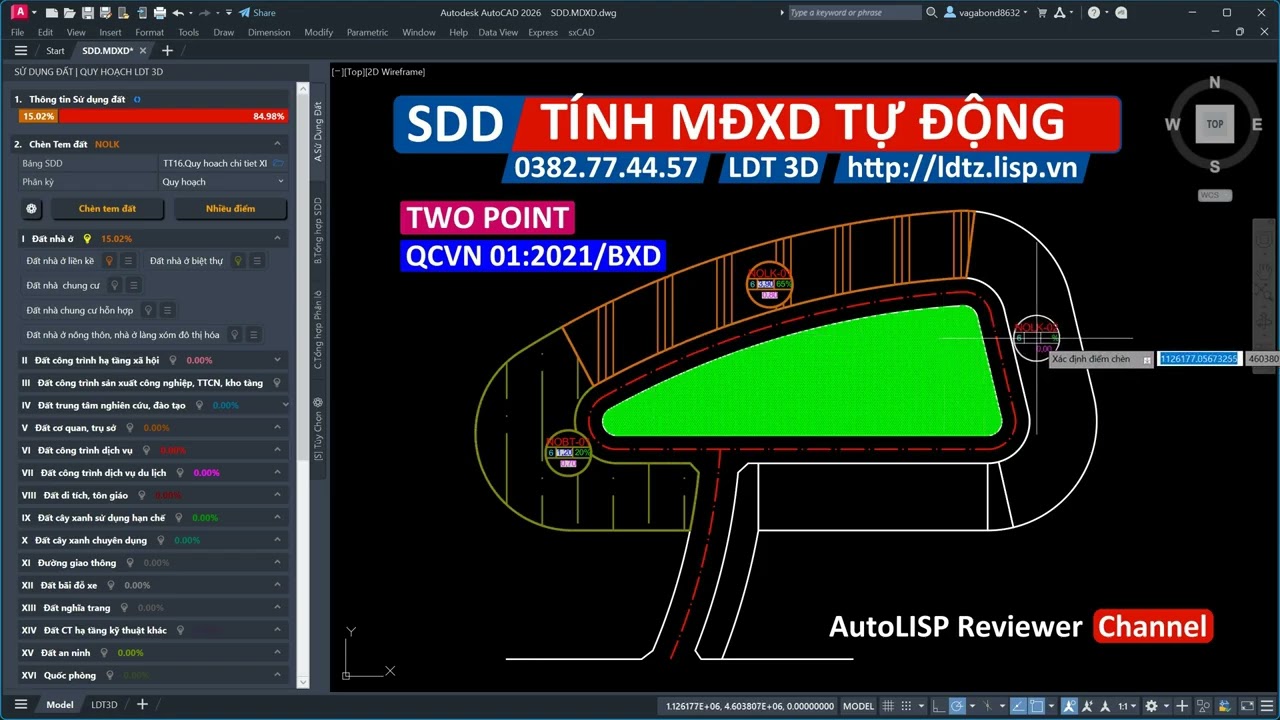
Task: Expand II Đất công trình hạ tầng xã hội
Action: (x=276, y=360)
